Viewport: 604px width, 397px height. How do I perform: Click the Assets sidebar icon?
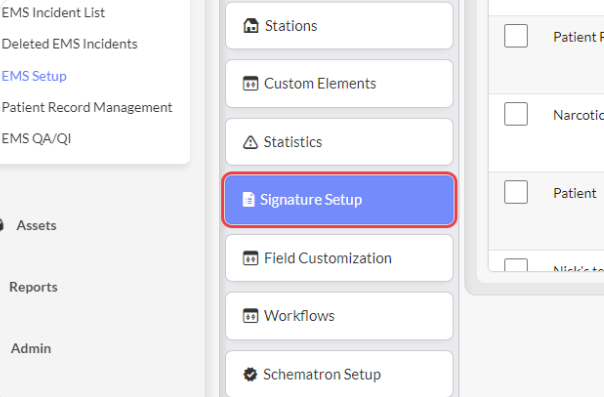click(x=2, y=225)
